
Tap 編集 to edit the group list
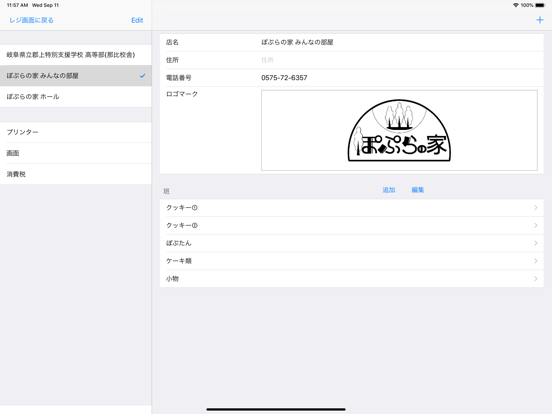[418, 190]
